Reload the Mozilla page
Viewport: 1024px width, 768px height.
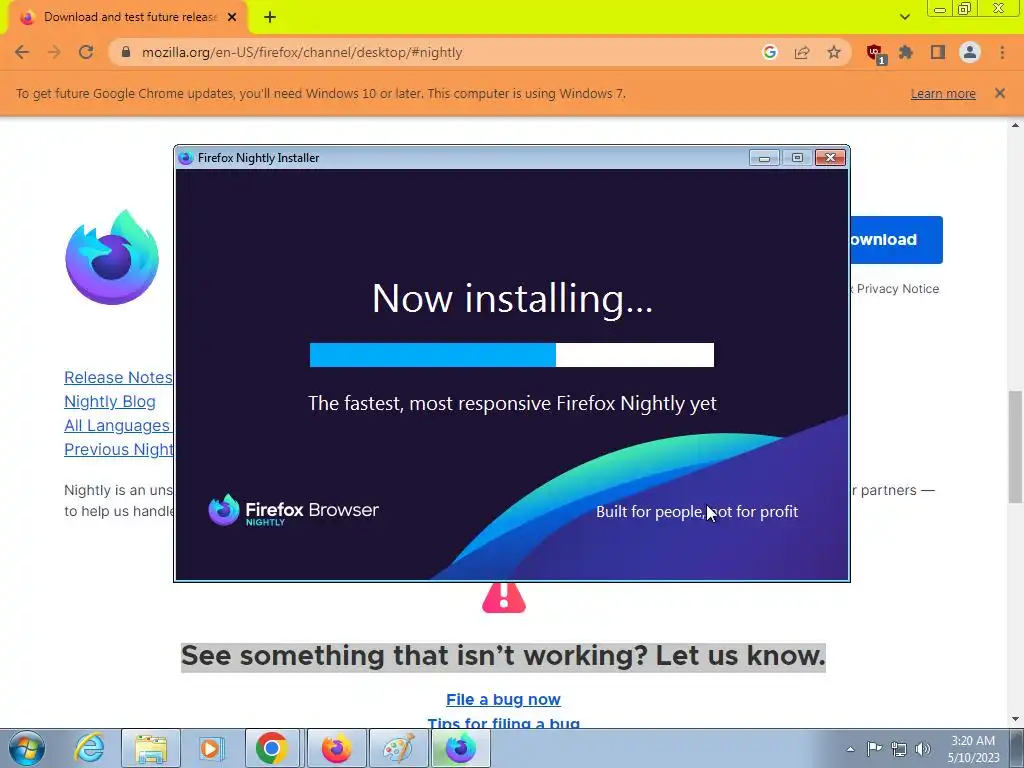pos(86,52)
